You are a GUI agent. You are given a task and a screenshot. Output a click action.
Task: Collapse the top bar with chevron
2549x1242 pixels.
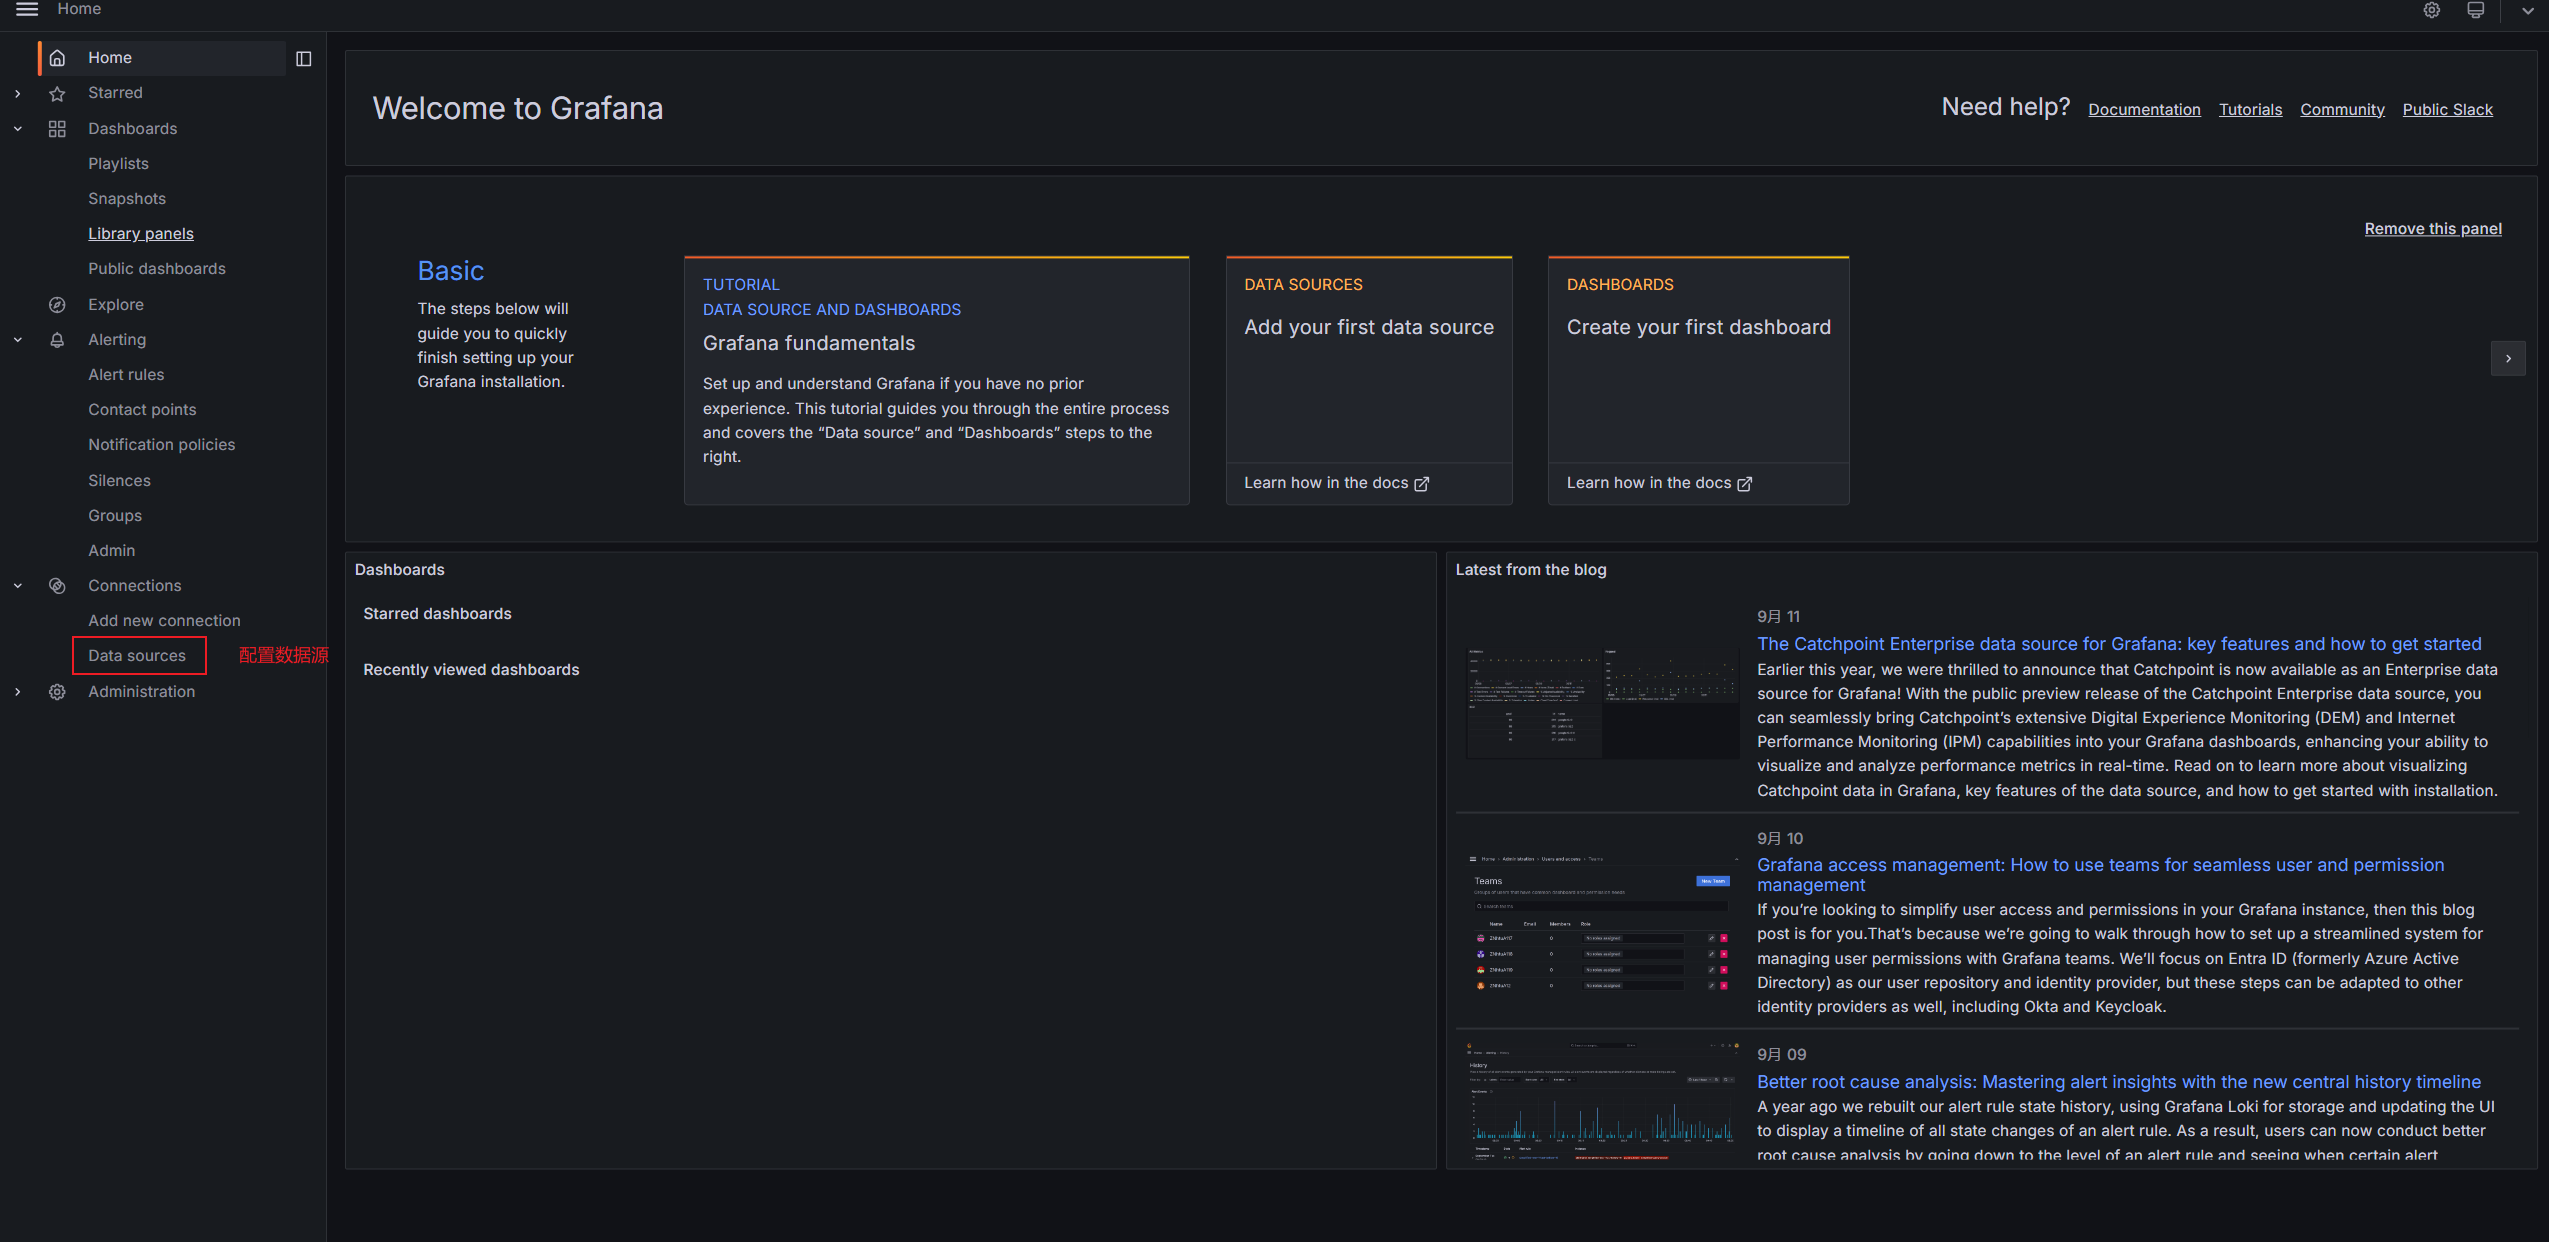point(2527,11)
